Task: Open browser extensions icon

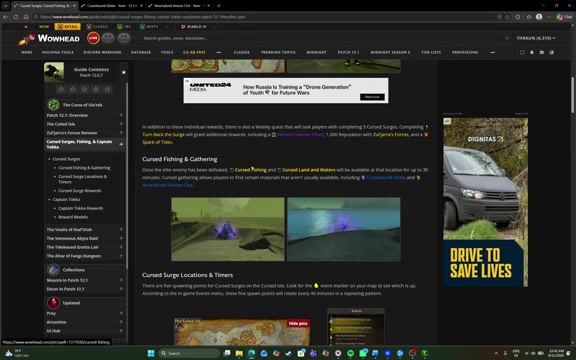Action: coord(518,17)
